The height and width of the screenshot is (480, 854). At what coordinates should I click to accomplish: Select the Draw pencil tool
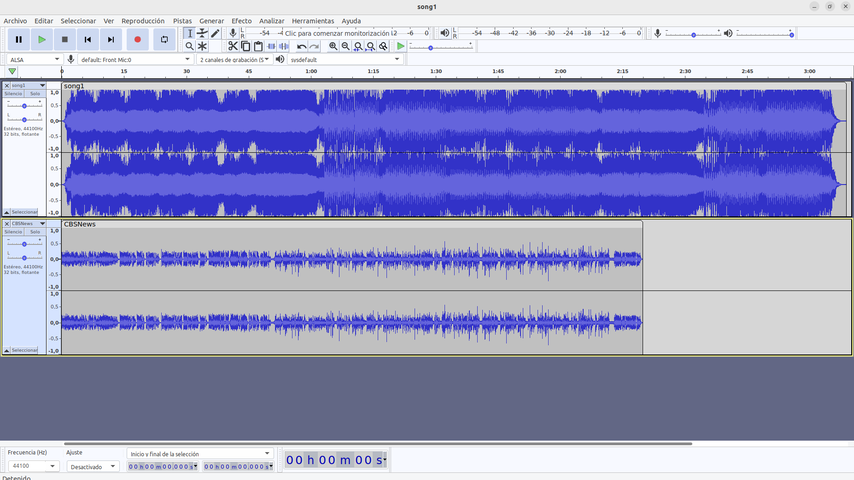tap(215, 33)
